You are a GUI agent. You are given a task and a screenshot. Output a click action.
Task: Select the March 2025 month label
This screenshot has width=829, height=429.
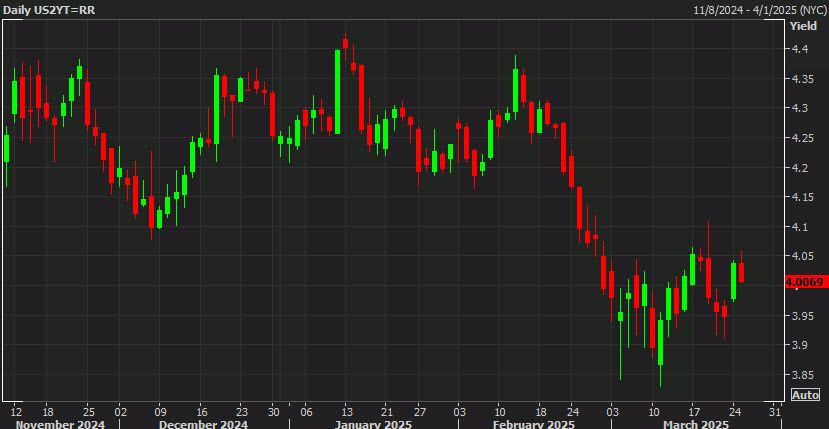point(695,424)
